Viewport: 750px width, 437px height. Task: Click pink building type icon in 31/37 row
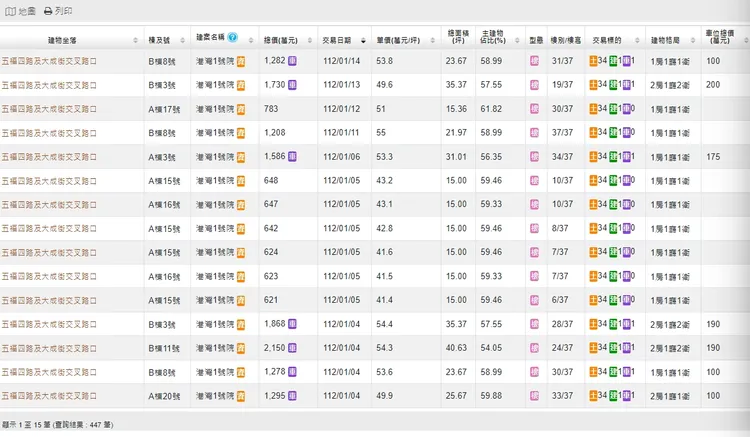535,61
